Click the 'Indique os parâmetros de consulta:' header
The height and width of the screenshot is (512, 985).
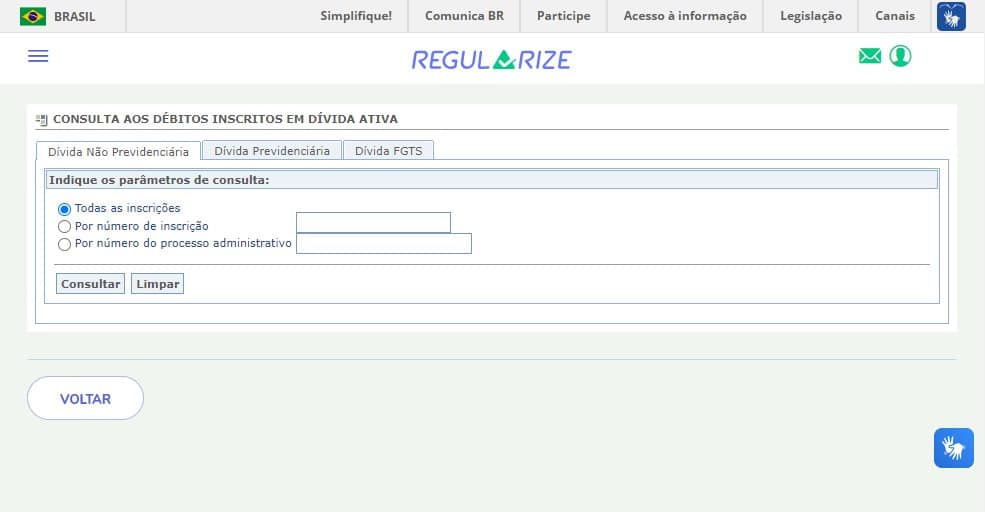(x=492, y=180)
